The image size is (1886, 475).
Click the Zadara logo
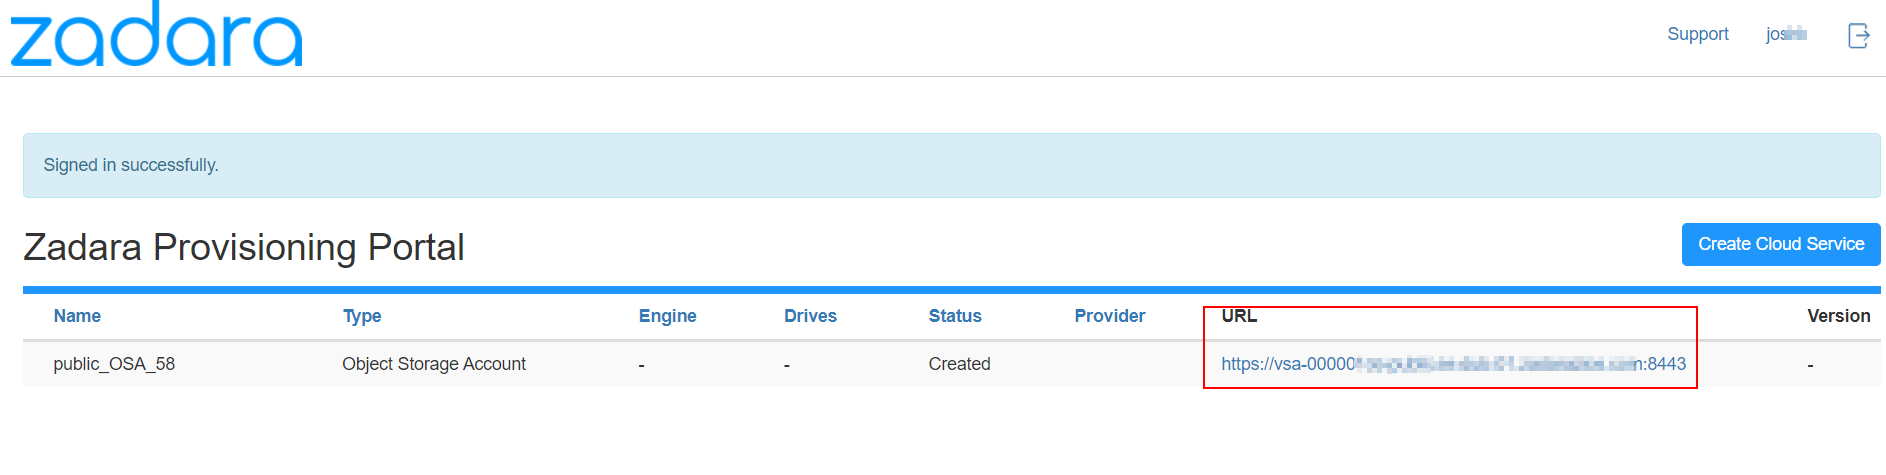tap(156, 35)
